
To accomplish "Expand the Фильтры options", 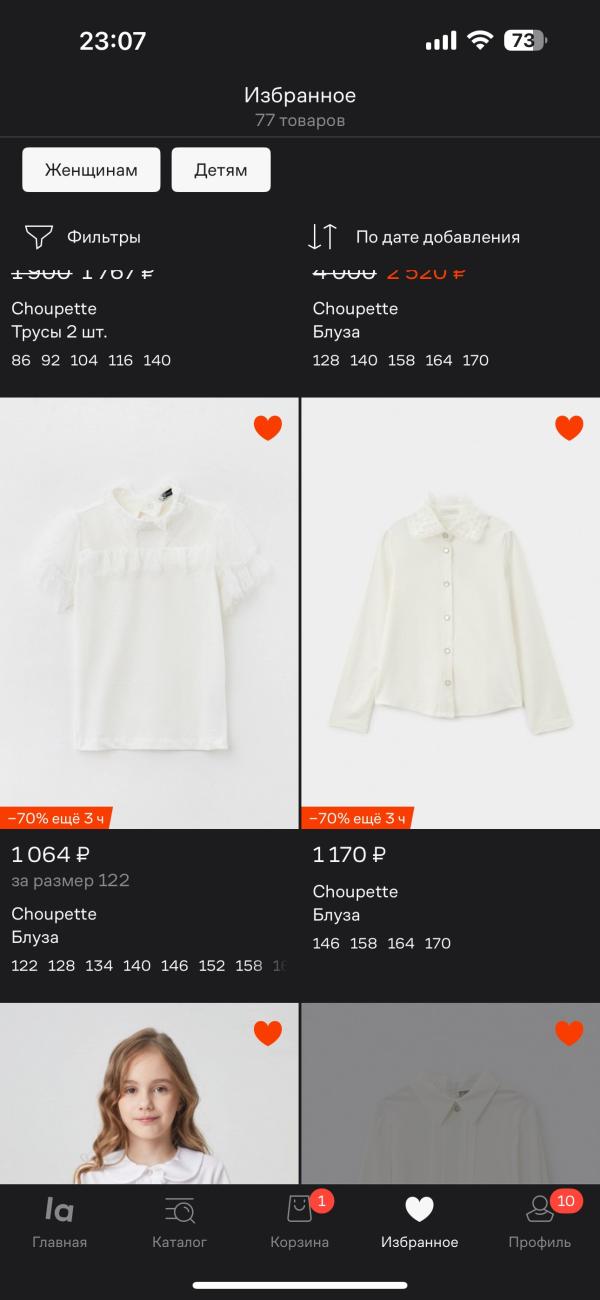I will click(103, 237).
